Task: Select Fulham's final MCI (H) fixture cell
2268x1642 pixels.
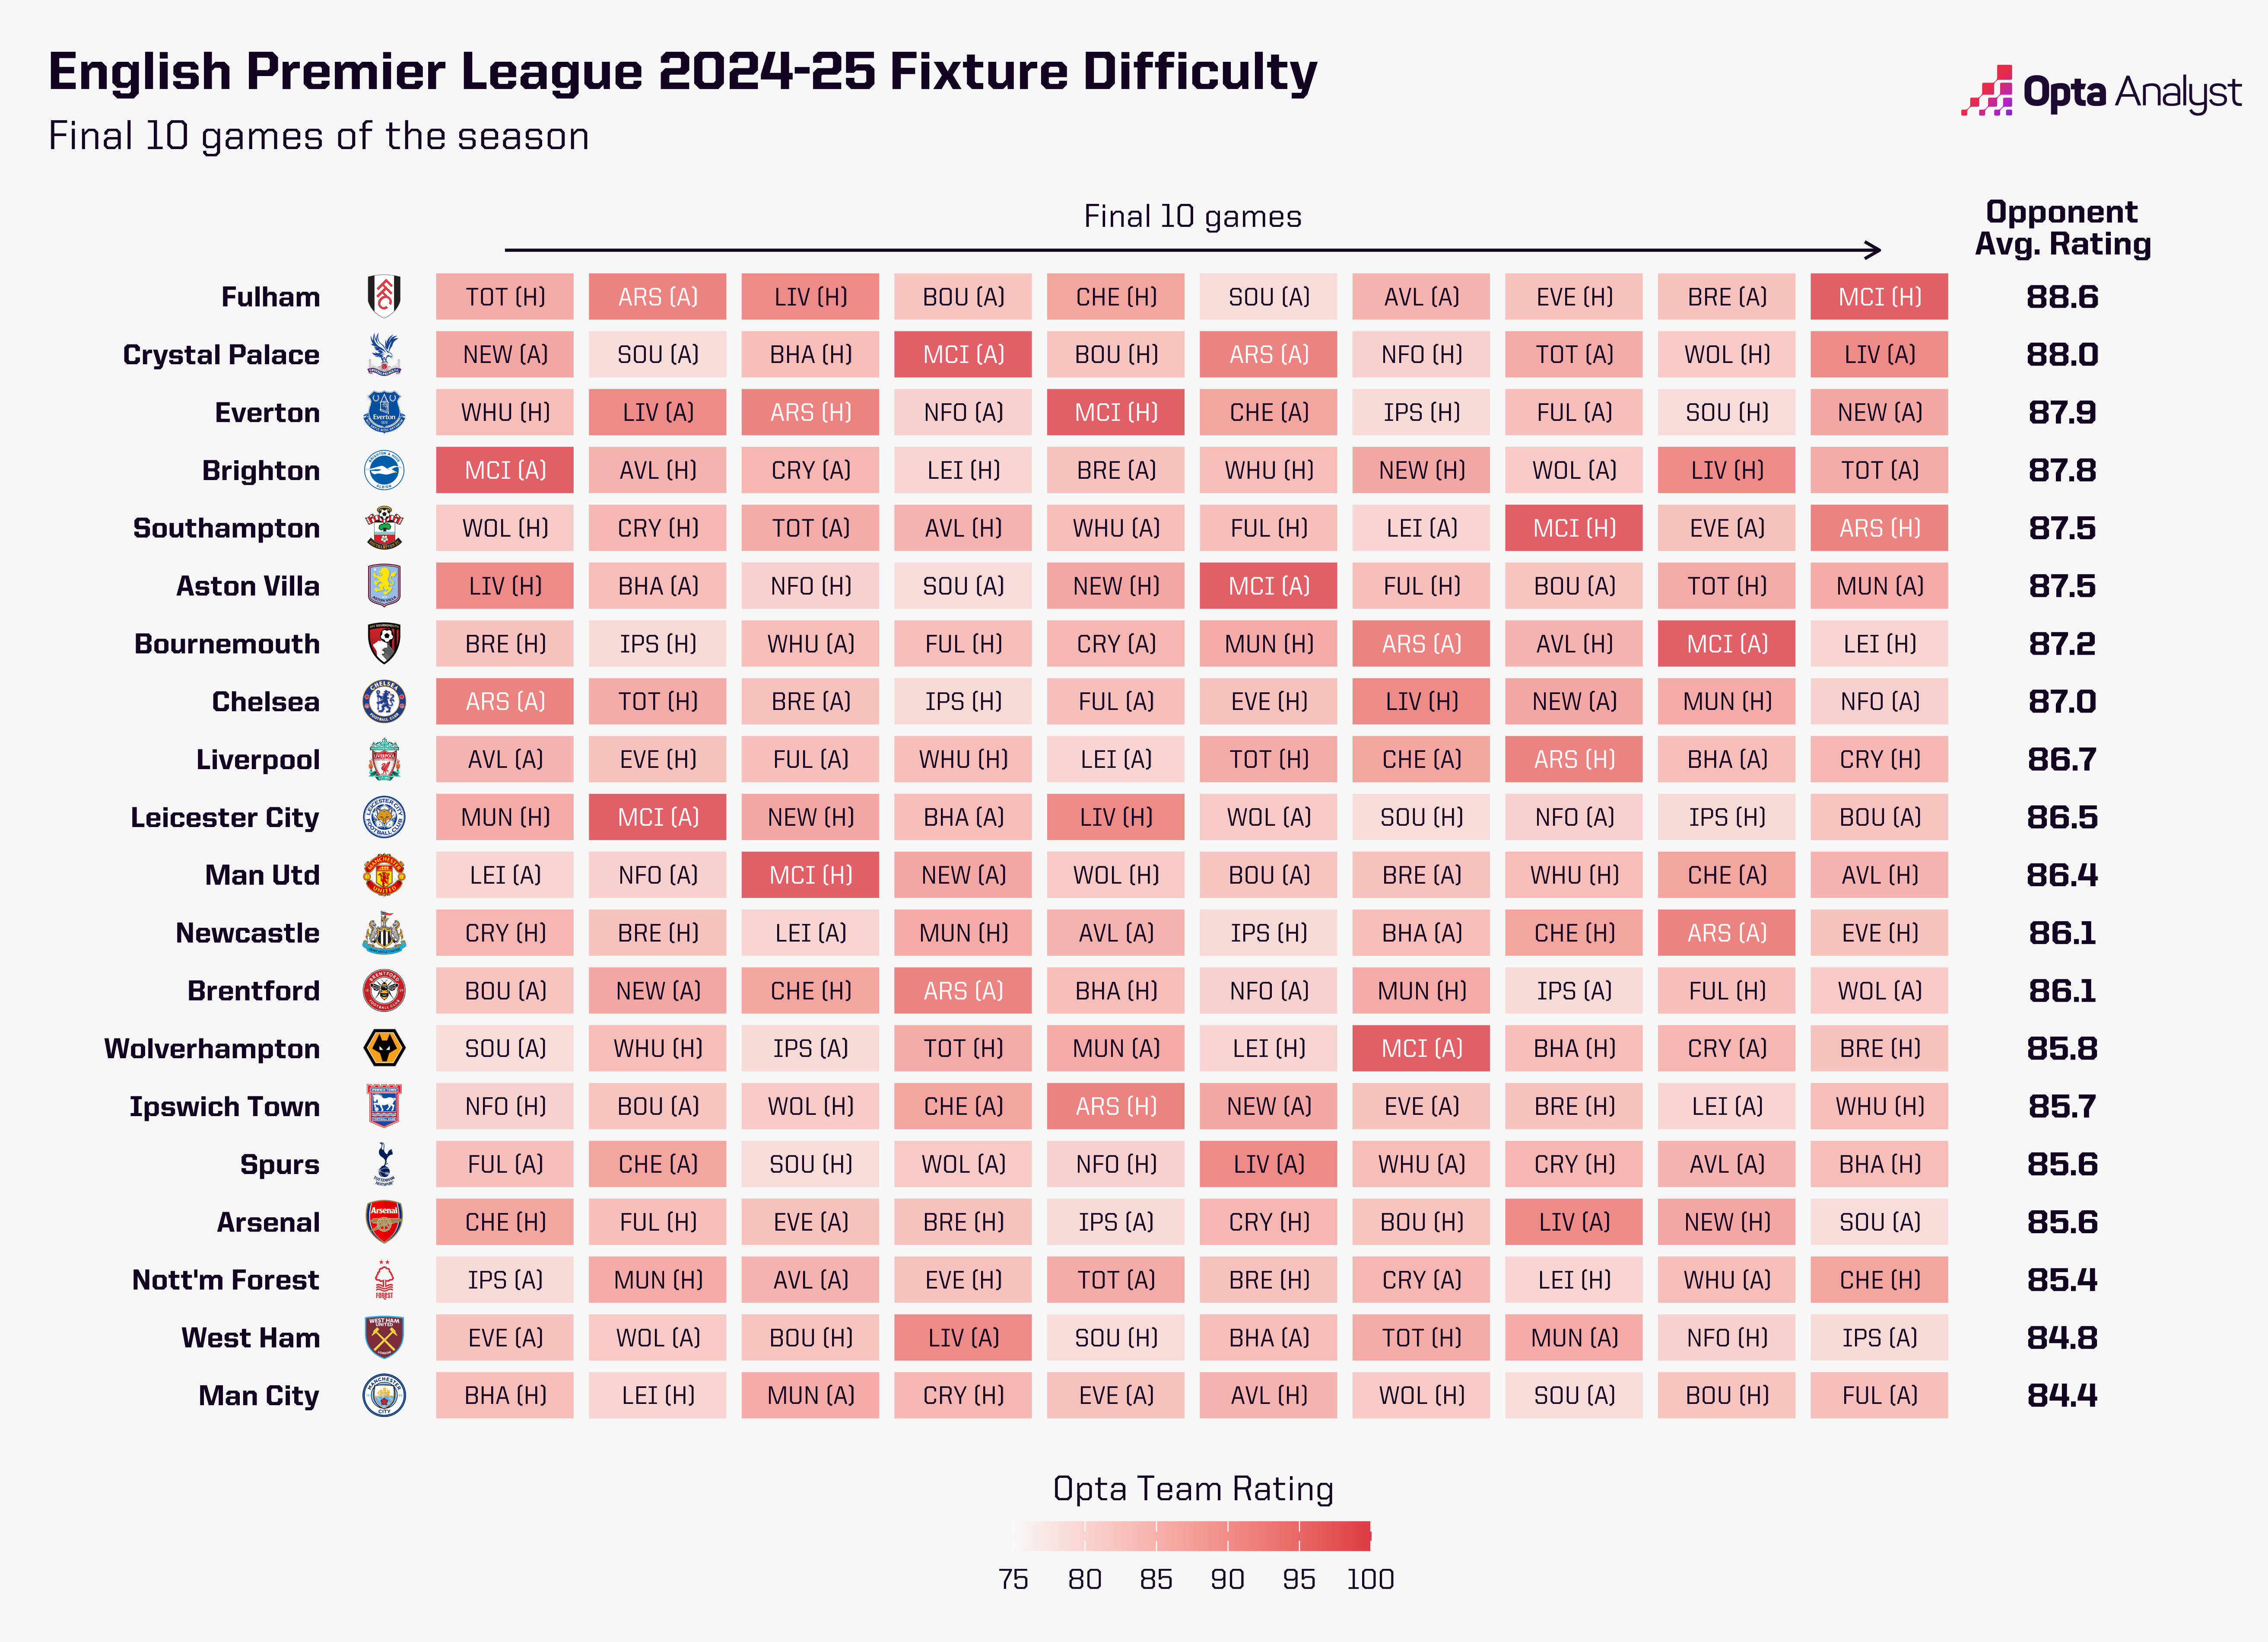Action: pyautogui.click(x=1879, y=297)
